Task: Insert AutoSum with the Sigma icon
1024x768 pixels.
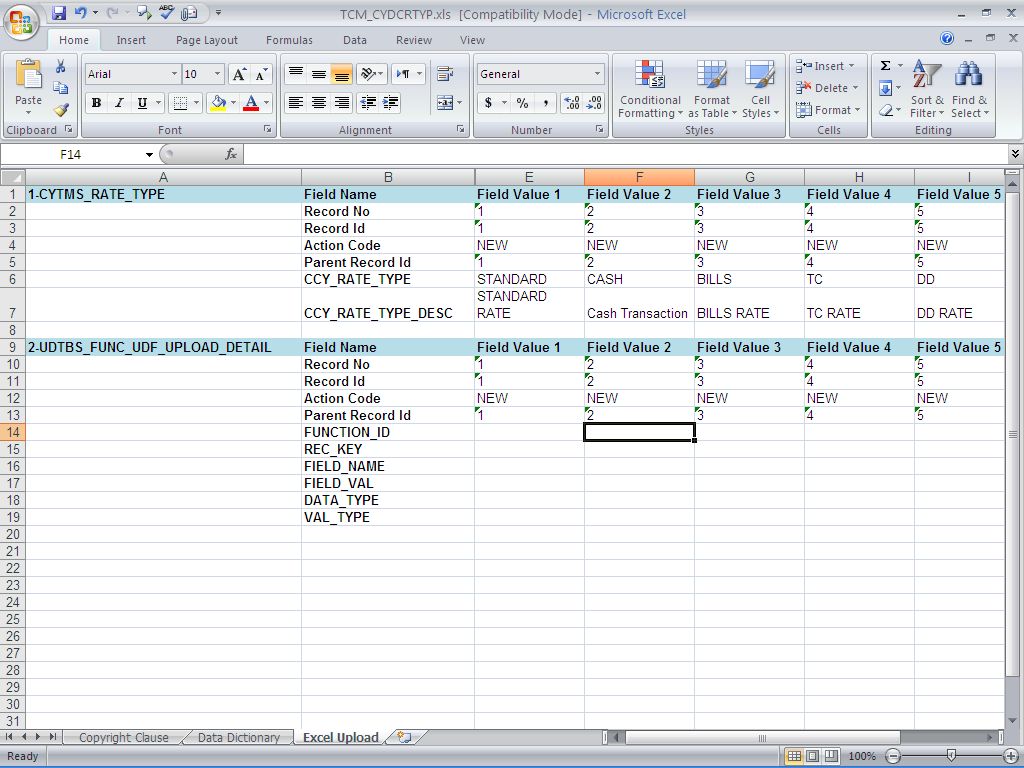Action: click(x=886, y=65)
